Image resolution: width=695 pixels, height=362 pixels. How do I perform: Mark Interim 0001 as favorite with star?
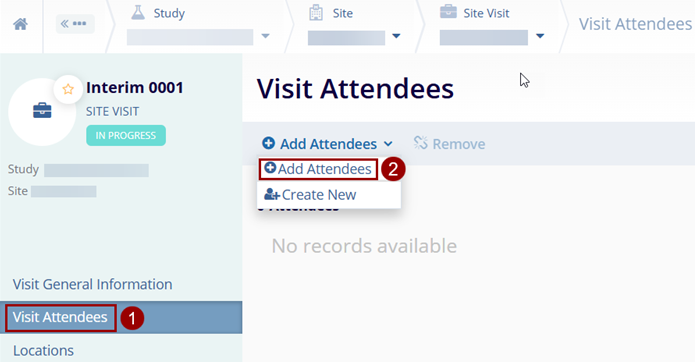68,89
